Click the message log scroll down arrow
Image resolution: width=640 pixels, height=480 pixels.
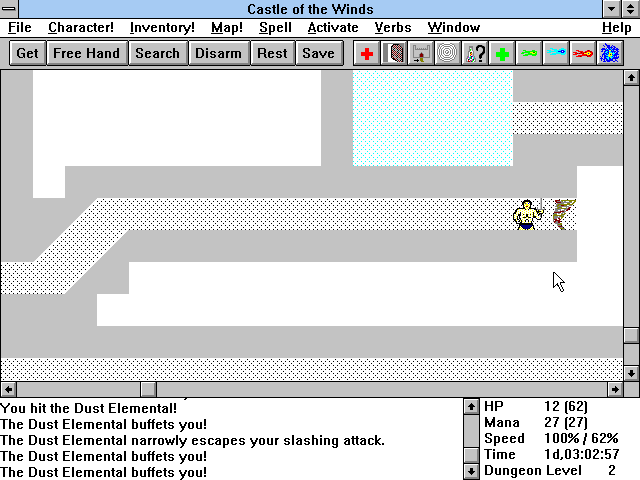tap(471, 471)
